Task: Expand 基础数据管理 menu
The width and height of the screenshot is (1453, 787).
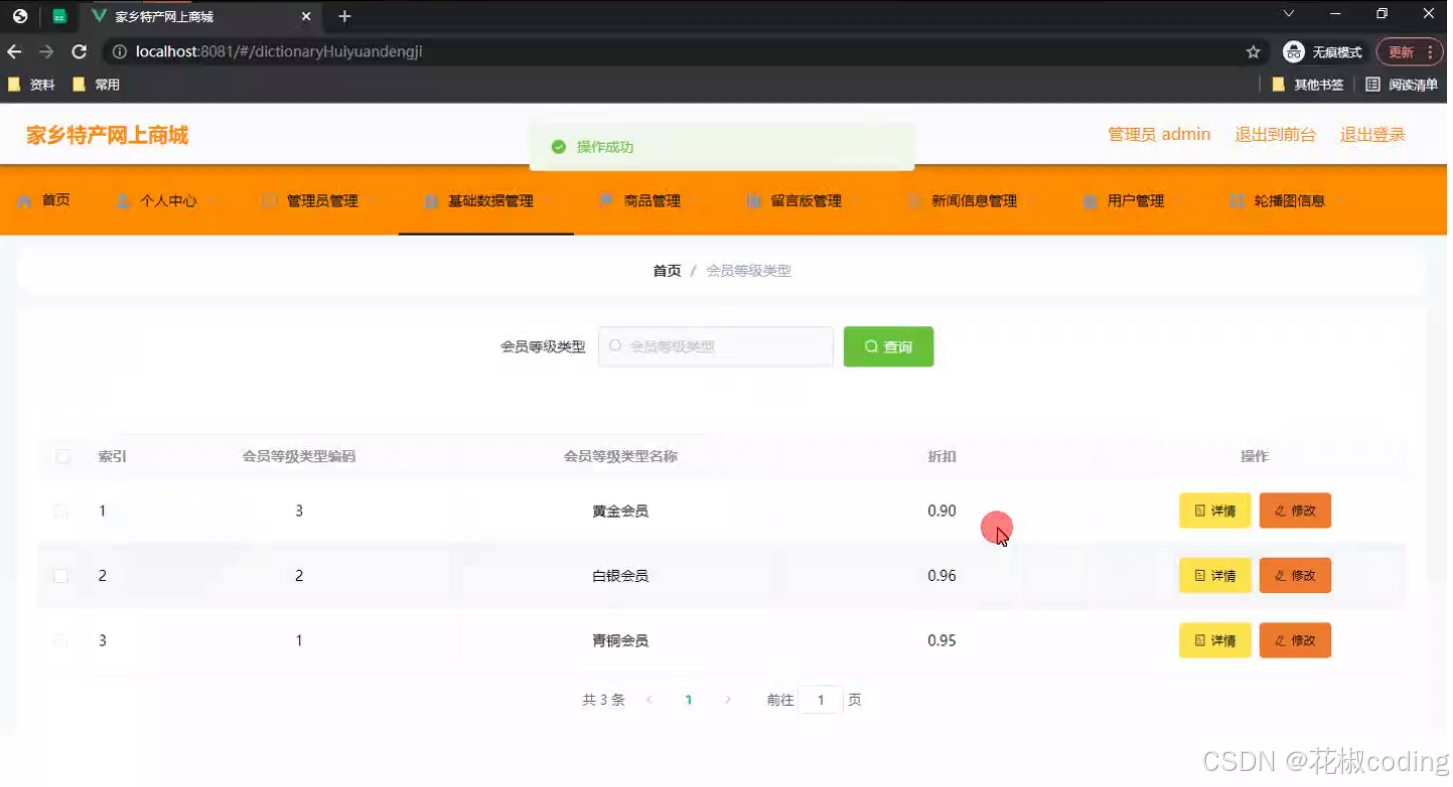Action: pyautogui.click(x=486, y=201)
